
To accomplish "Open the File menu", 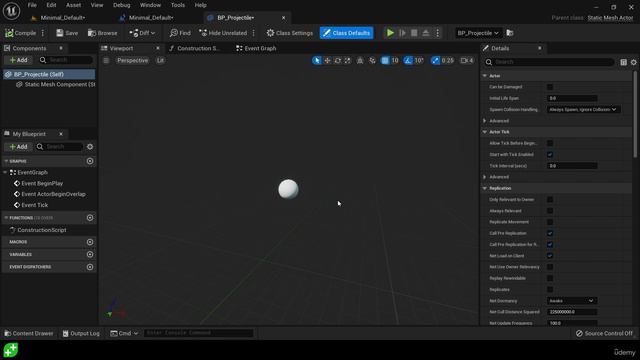I will [x=32, y=5].
